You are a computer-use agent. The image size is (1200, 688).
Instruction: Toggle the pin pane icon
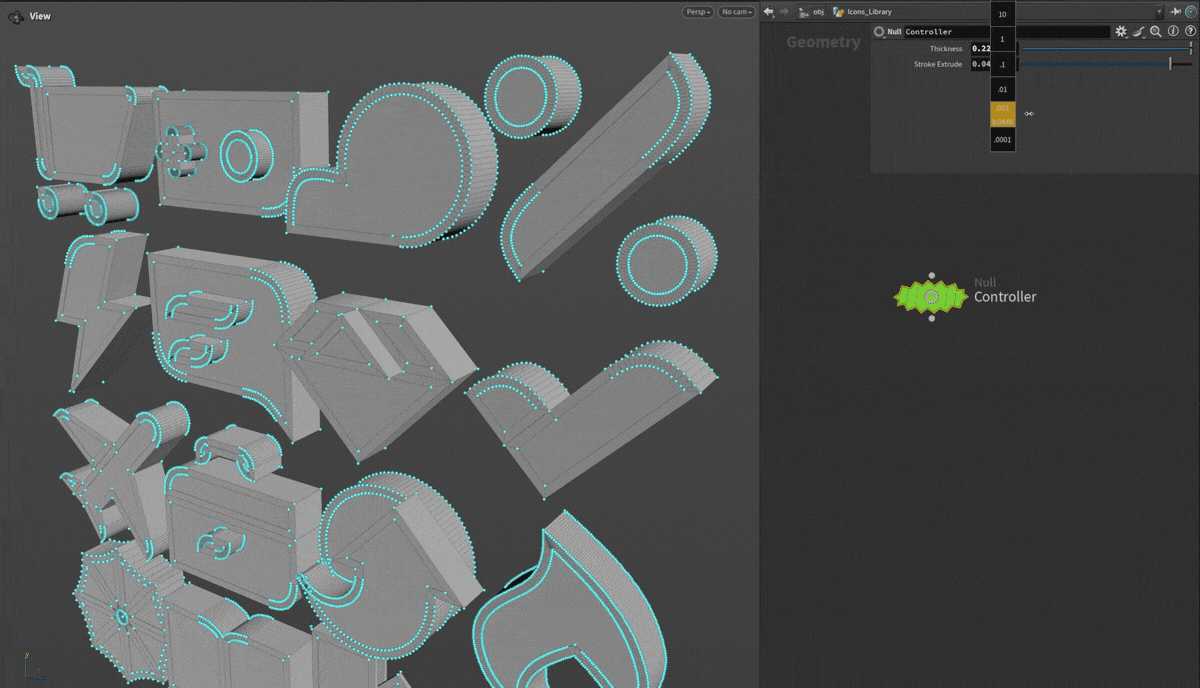[x=1175, y=12]
